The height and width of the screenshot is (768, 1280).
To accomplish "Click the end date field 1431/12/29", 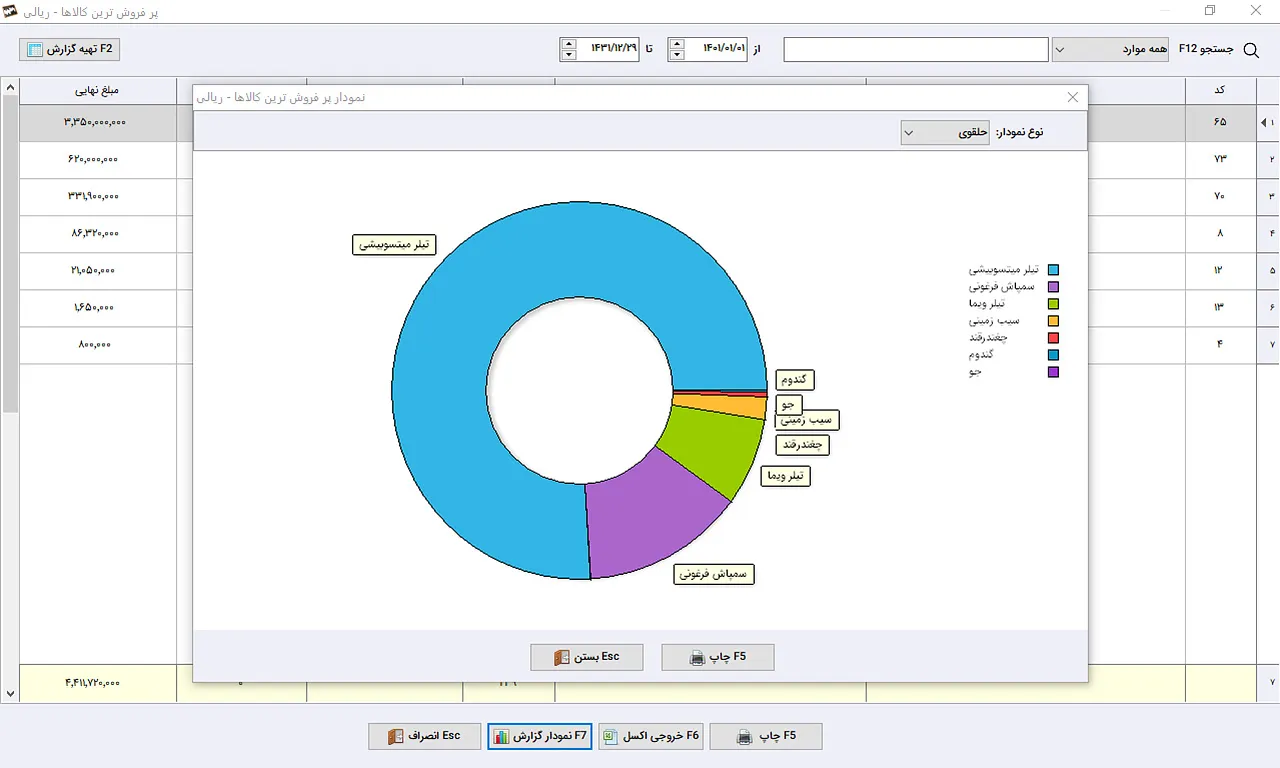I will click(608, 49).
